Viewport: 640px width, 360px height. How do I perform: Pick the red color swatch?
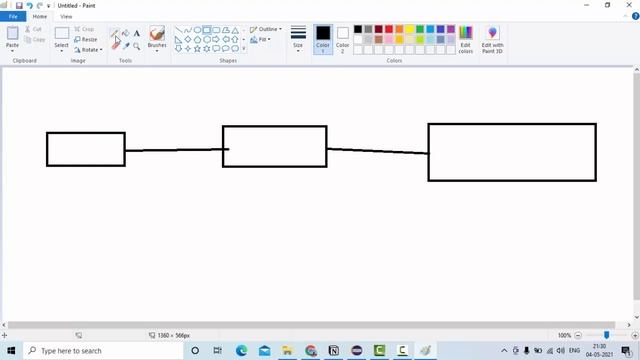click(389, 29)
